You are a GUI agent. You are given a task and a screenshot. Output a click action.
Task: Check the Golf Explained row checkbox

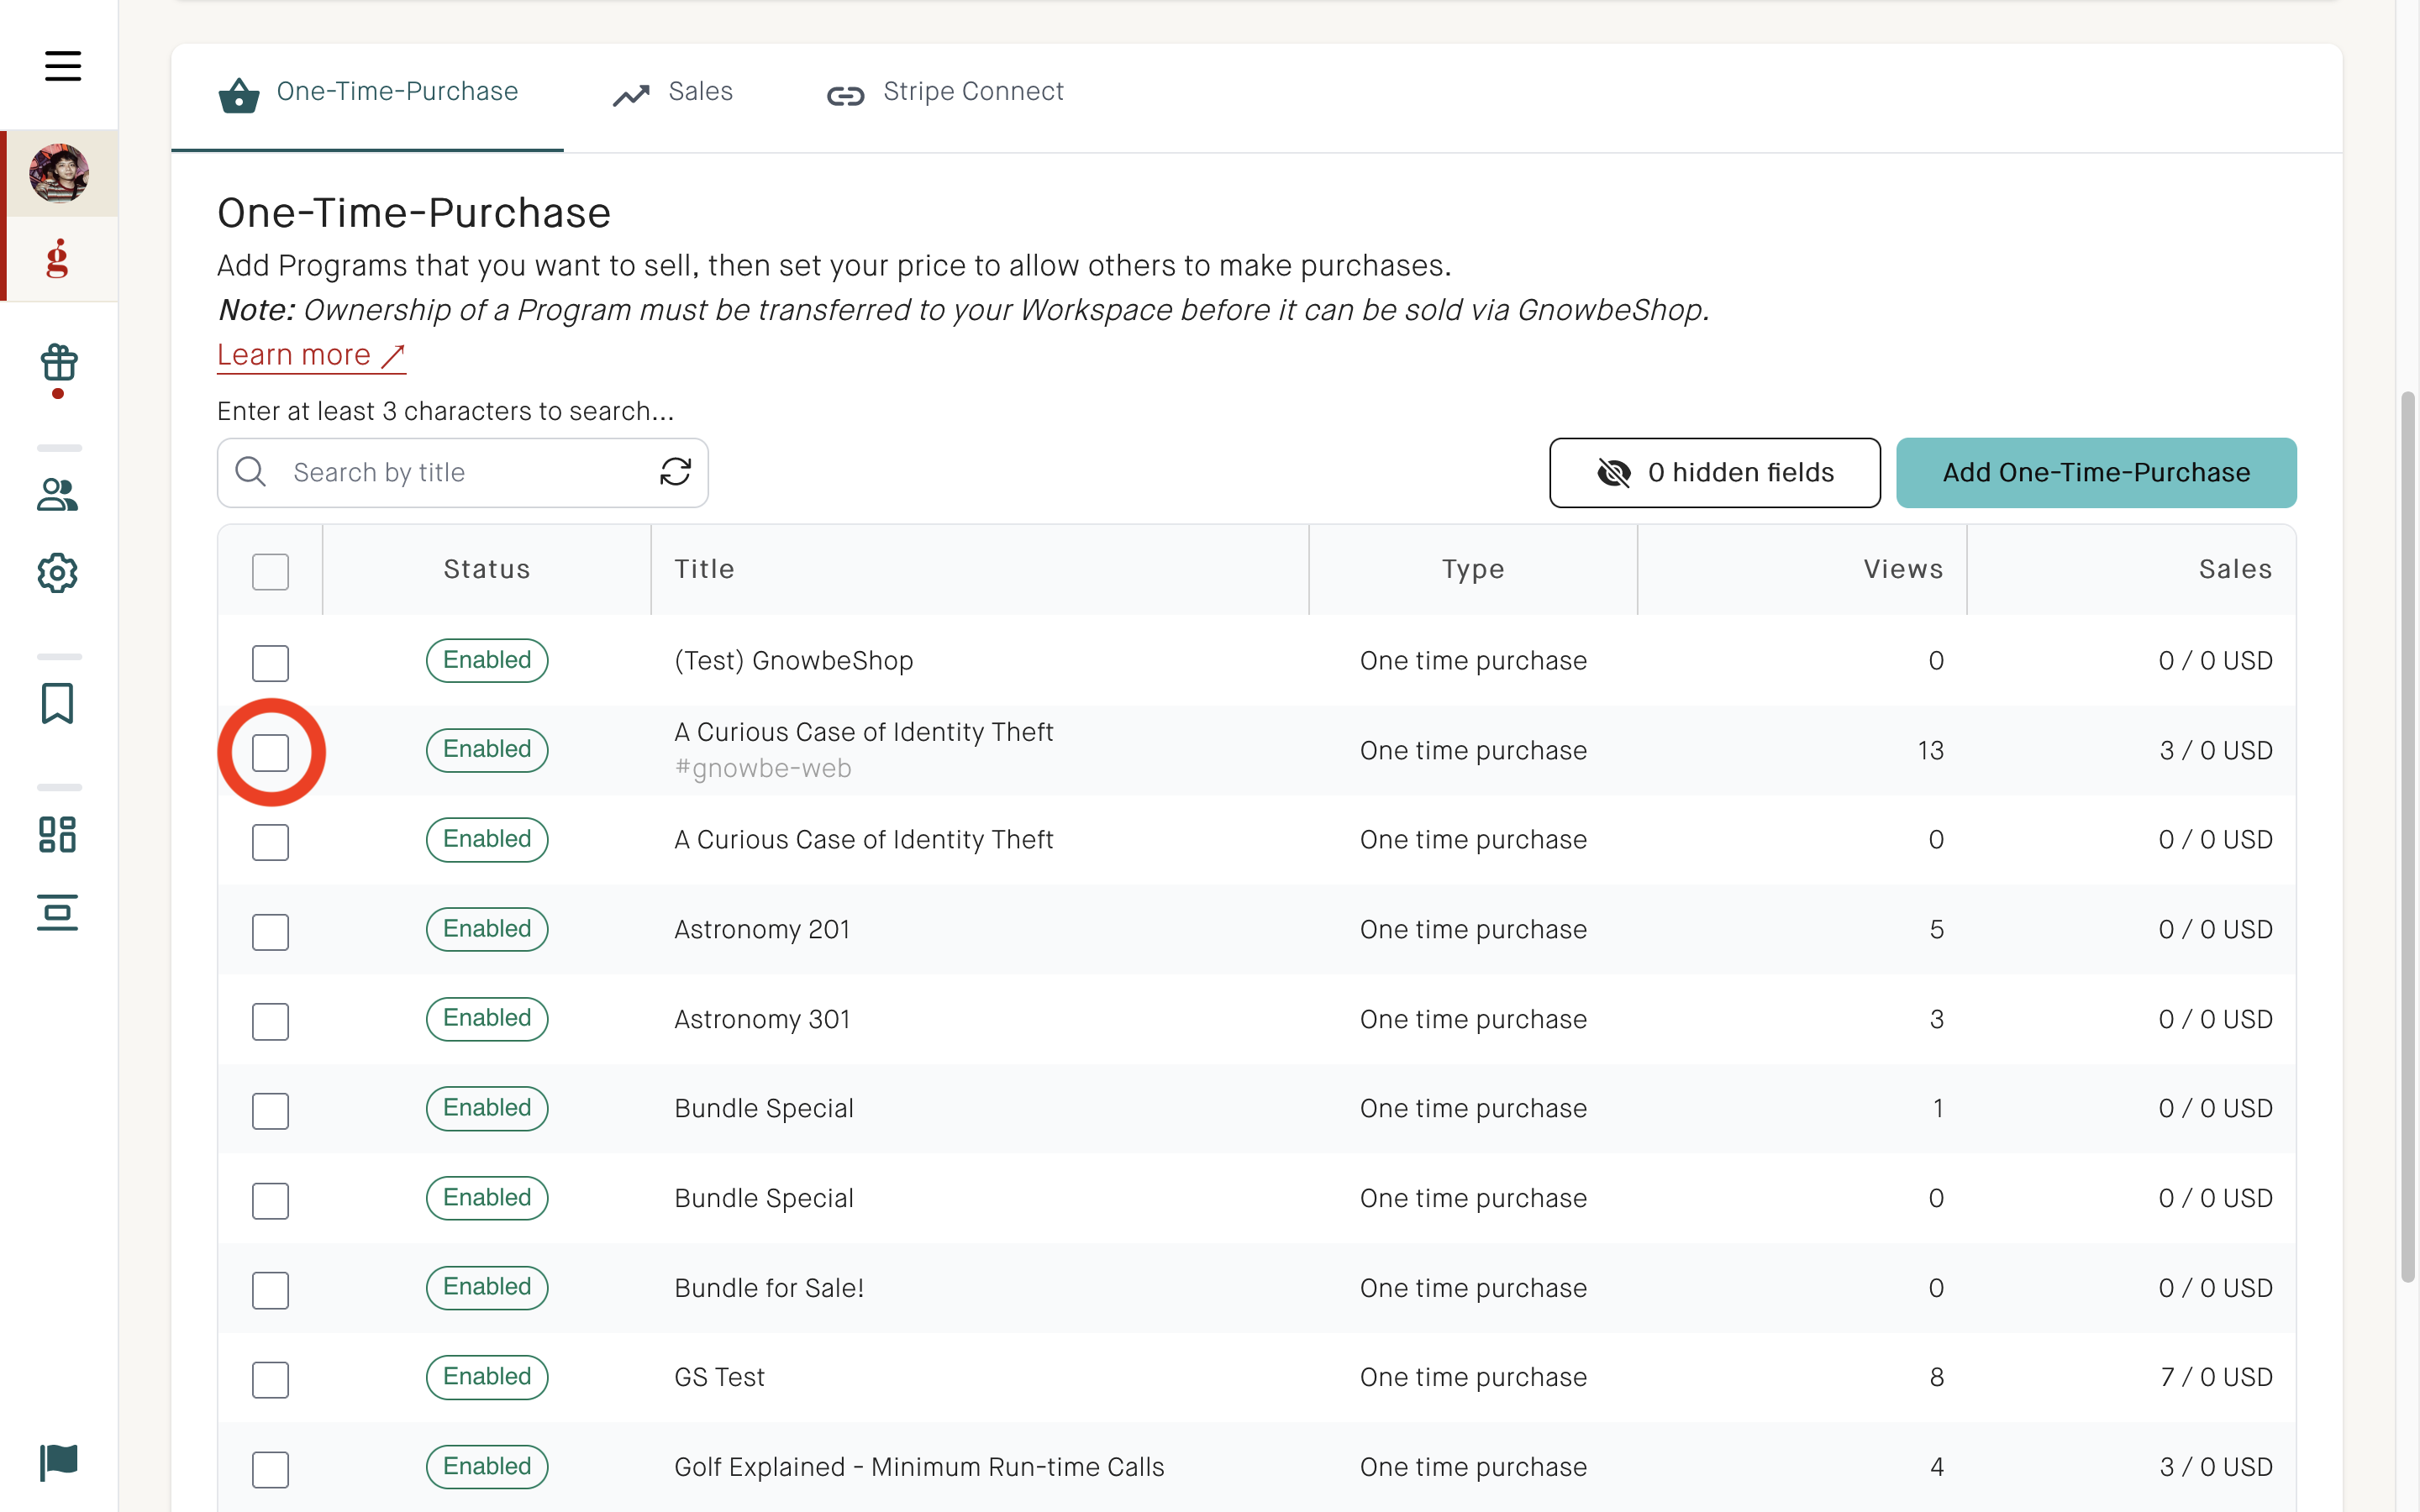[270, 1470]
